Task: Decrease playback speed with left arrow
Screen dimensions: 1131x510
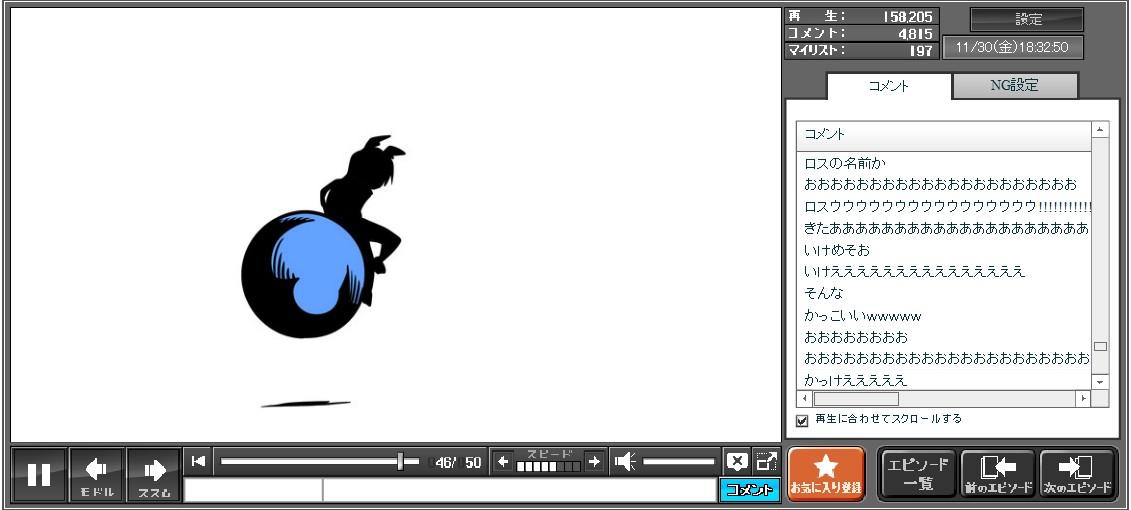Action: tap(503, 461)
